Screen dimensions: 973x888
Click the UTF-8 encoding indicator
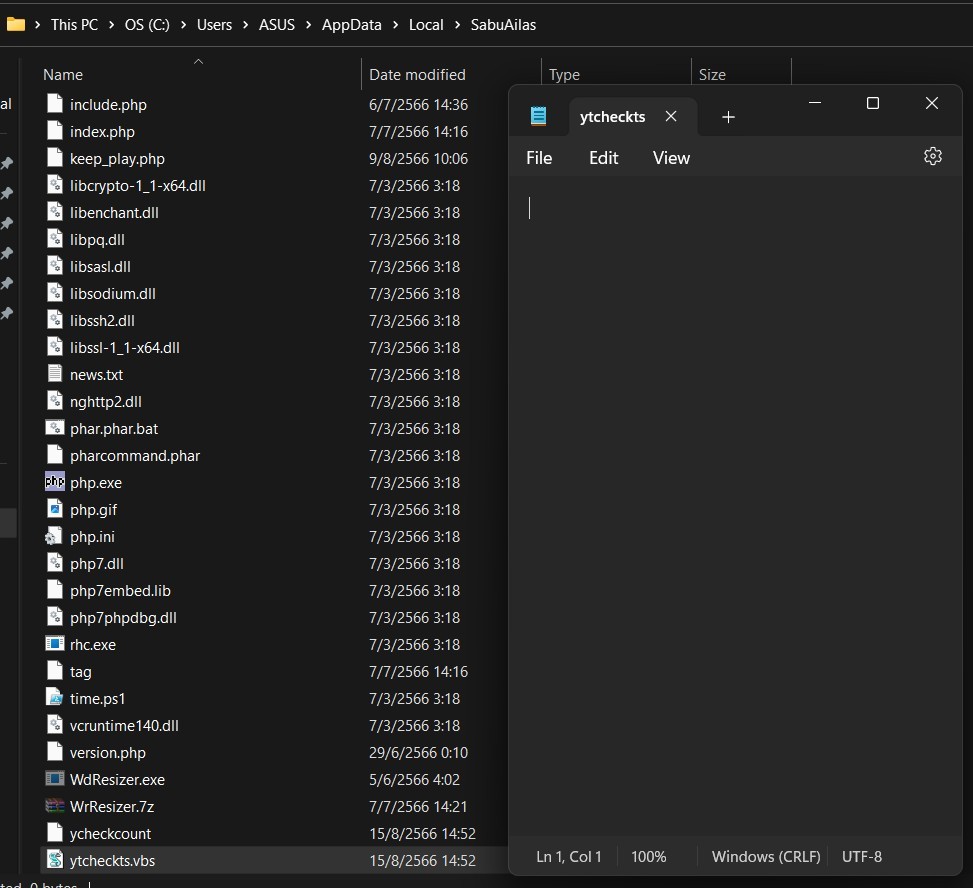point(861,856)
